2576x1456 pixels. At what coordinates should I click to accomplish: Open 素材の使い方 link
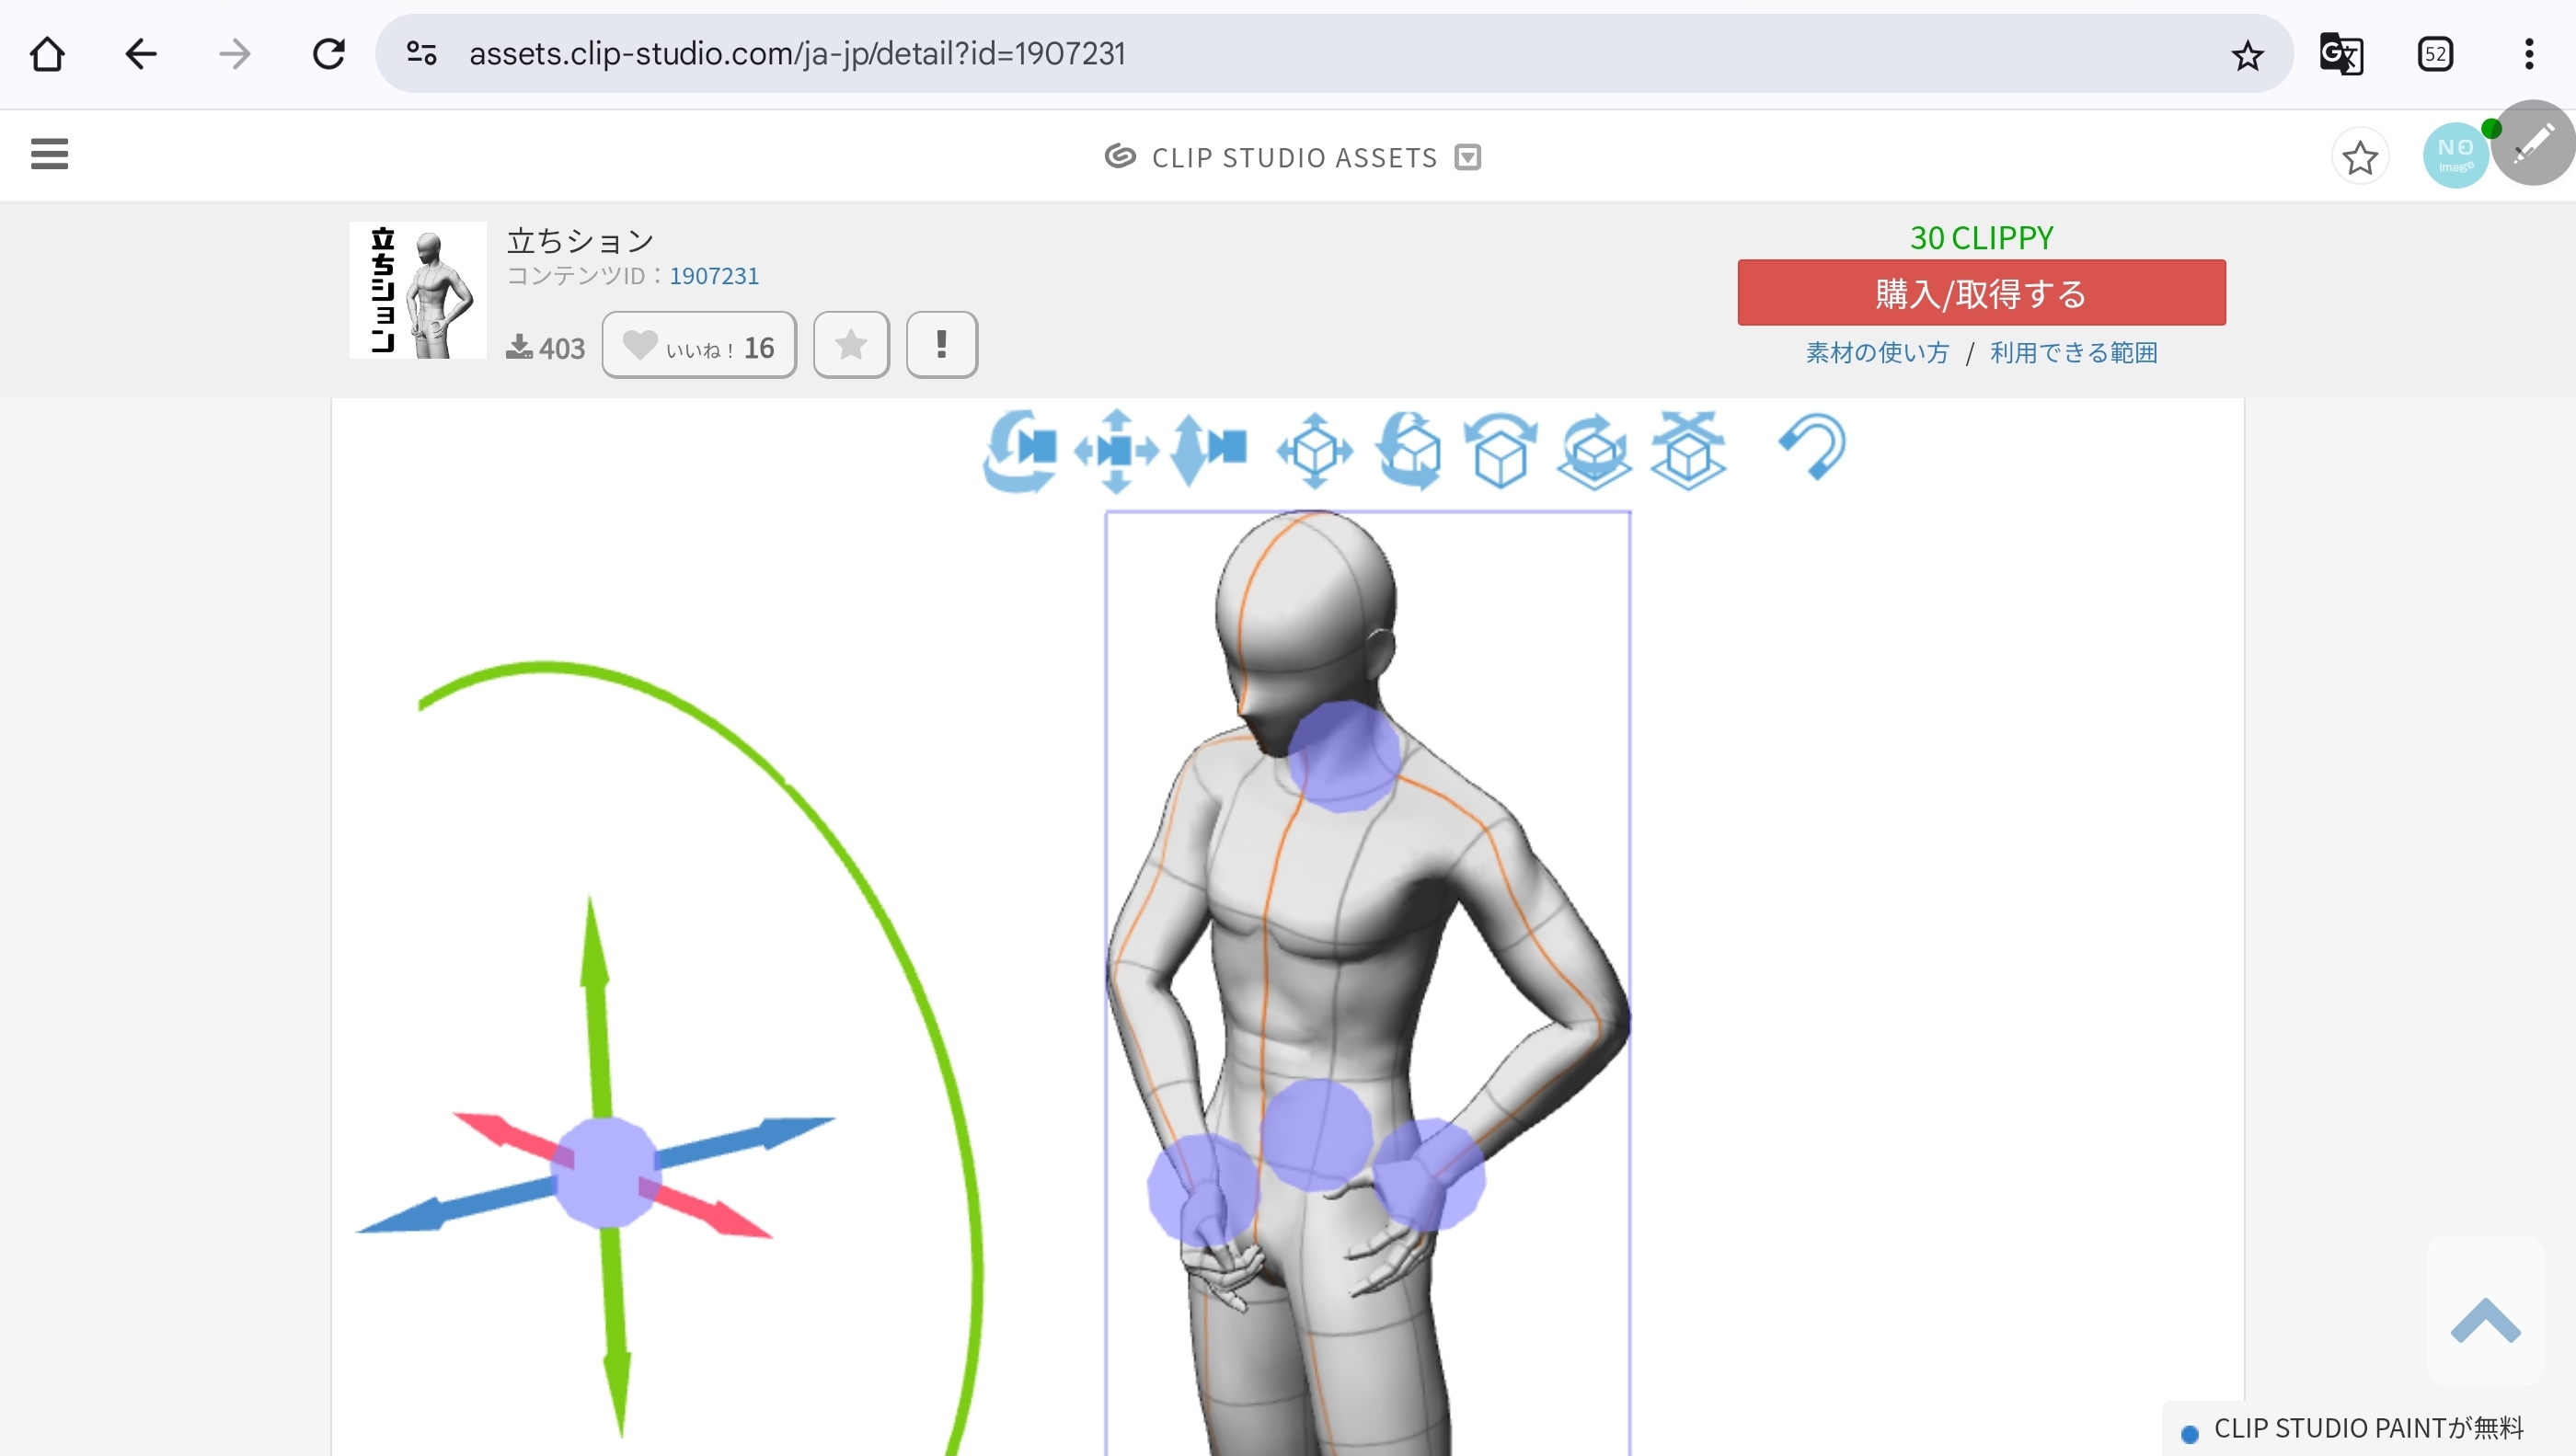(x=1877, y=353)
